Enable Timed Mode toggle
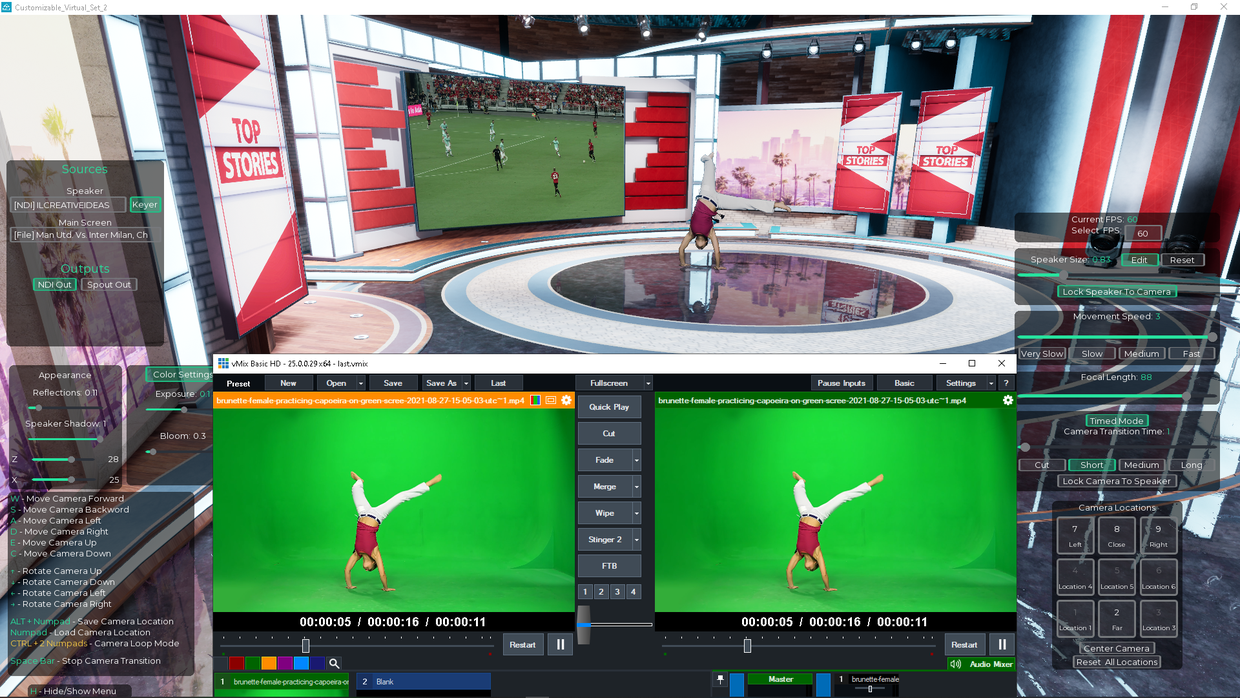 (x=1116, y=421)
